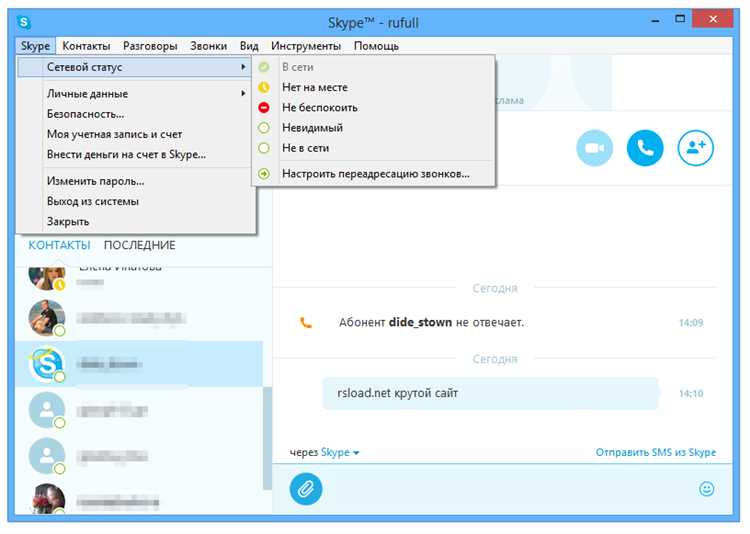Open the Контакты menu
Screen dimensions: 750x534
click(x=86, y=46)
